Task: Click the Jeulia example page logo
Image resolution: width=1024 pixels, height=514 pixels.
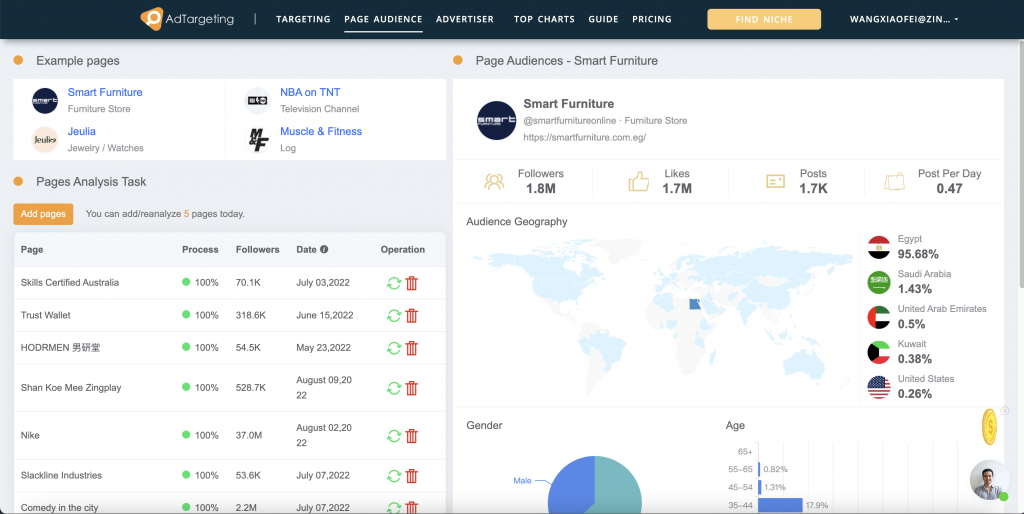Action: click(x=45, y=140)
